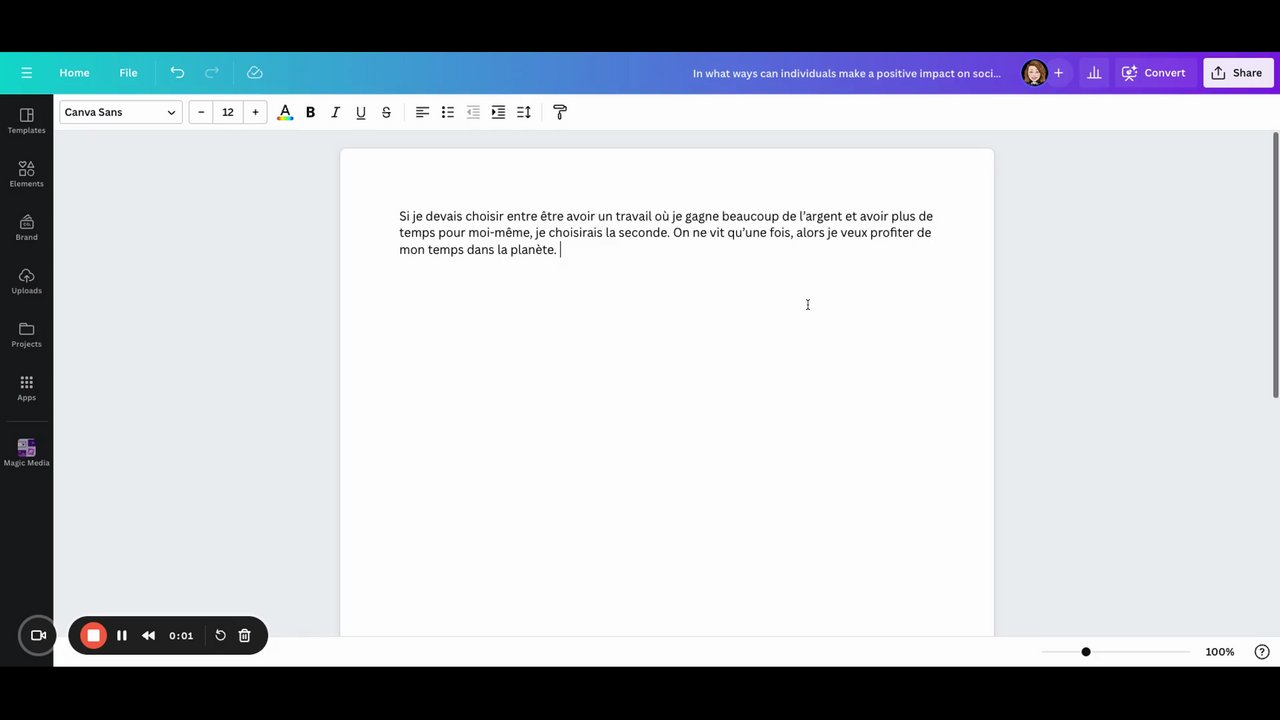Restart the recording
Viewport: 1280px width, 720px height.
coord(220,635)
